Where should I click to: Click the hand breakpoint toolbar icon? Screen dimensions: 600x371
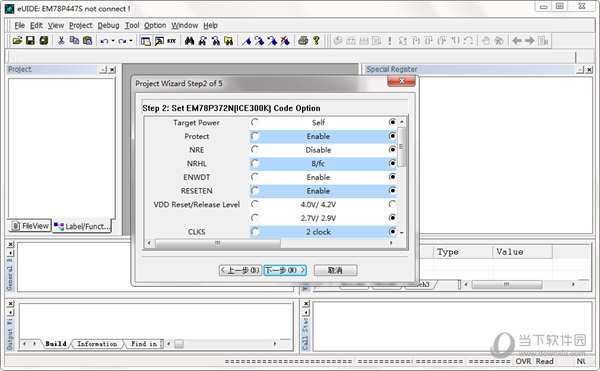pyautogui.click(x=486, y=41)
